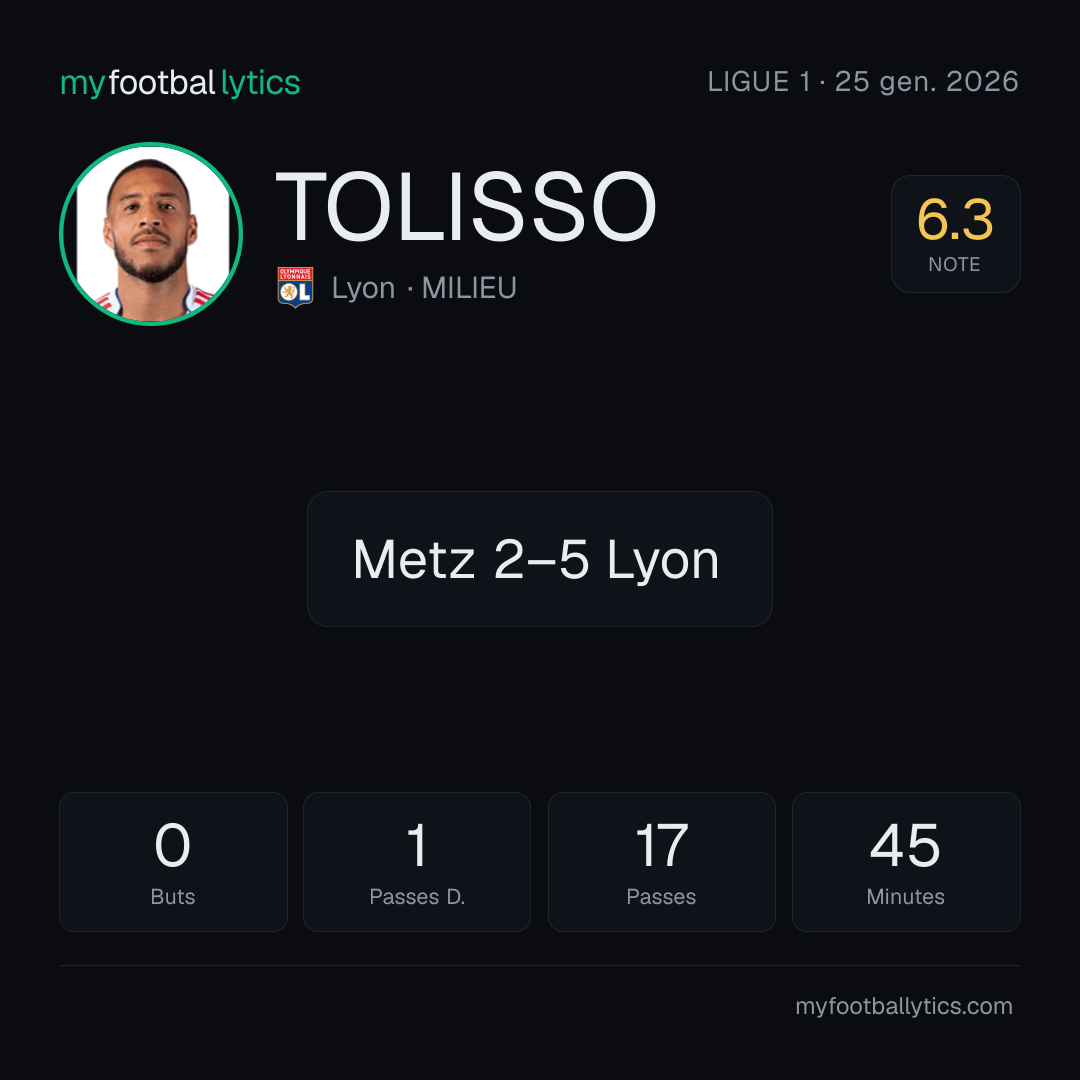Image resolution: width=1080 pixels, height=1080 pixels.
Task: Click the 25 gen. 2026 date text
Action: (927, 82)
